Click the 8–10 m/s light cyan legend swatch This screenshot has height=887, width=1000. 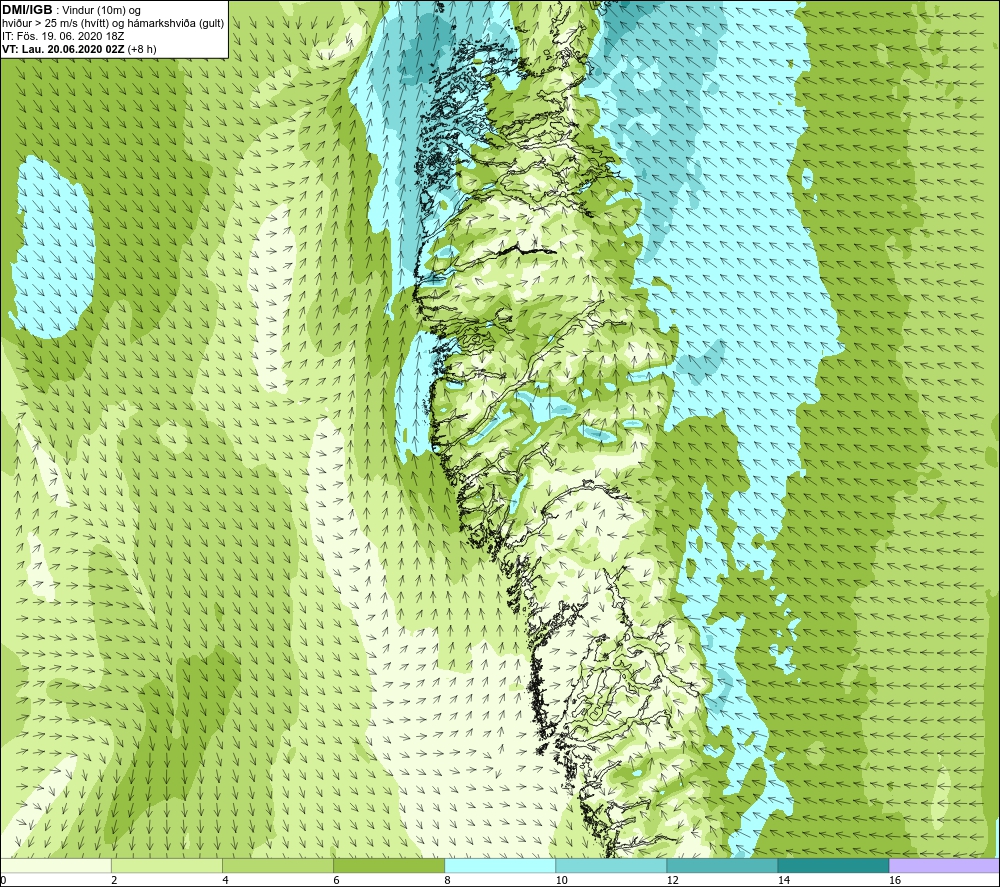coord(500,865)
